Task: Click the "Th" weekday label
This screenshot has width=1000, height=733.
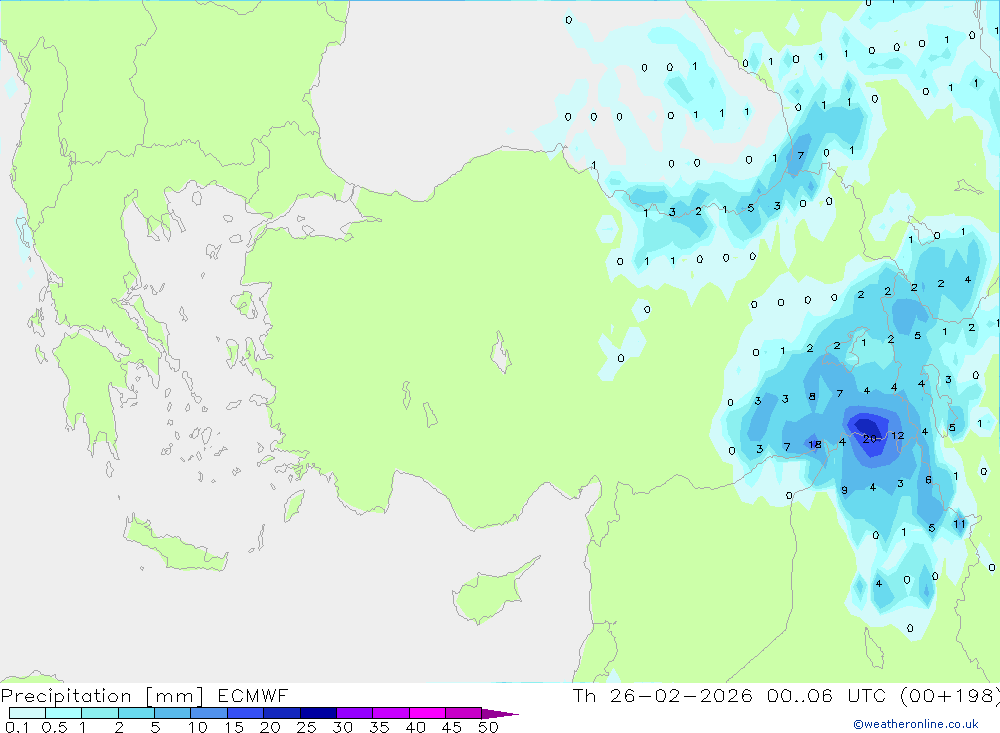Action: tap(584, 695)
